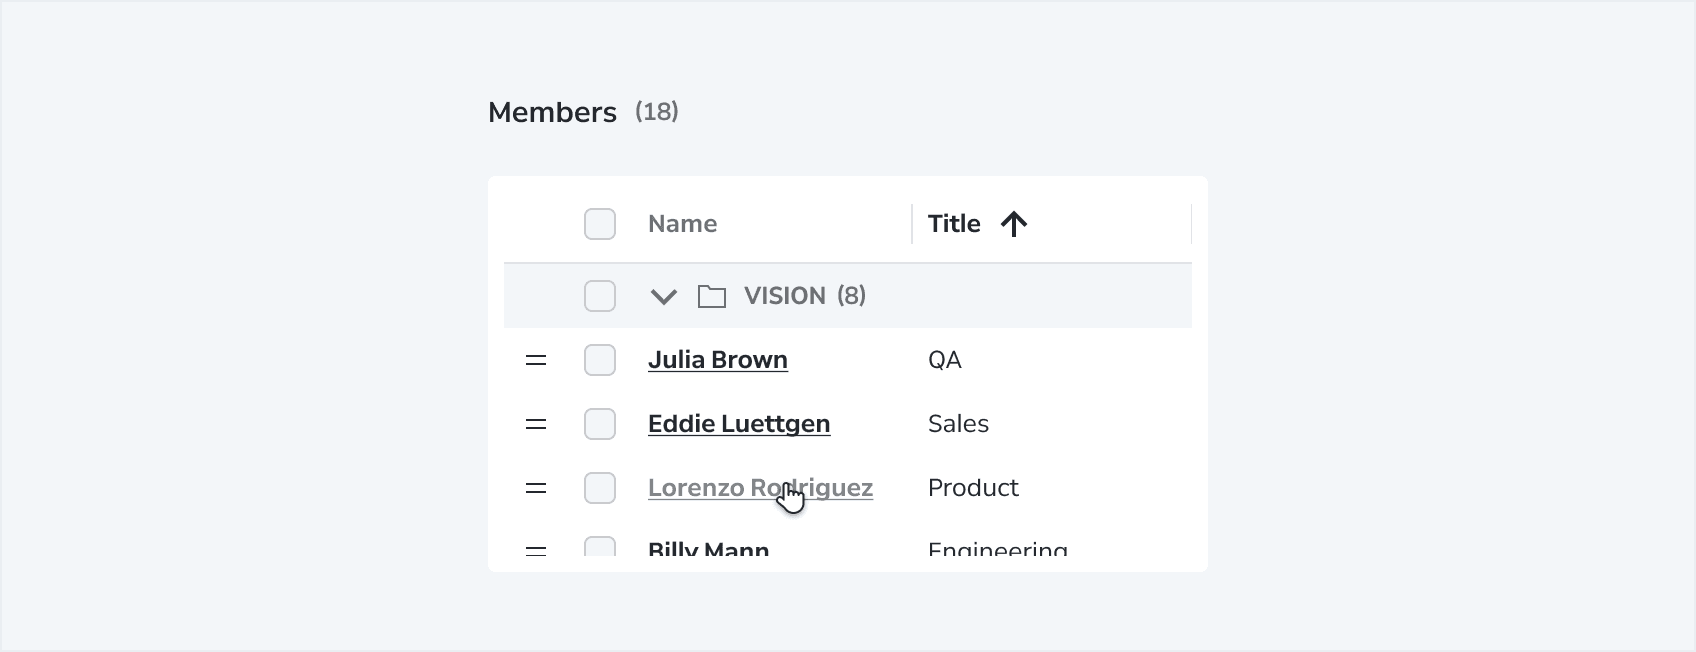Screen dimensions: 1696x652
Task: Click the Members heading text
Action: pyautogui.click(x=552, y=112)
